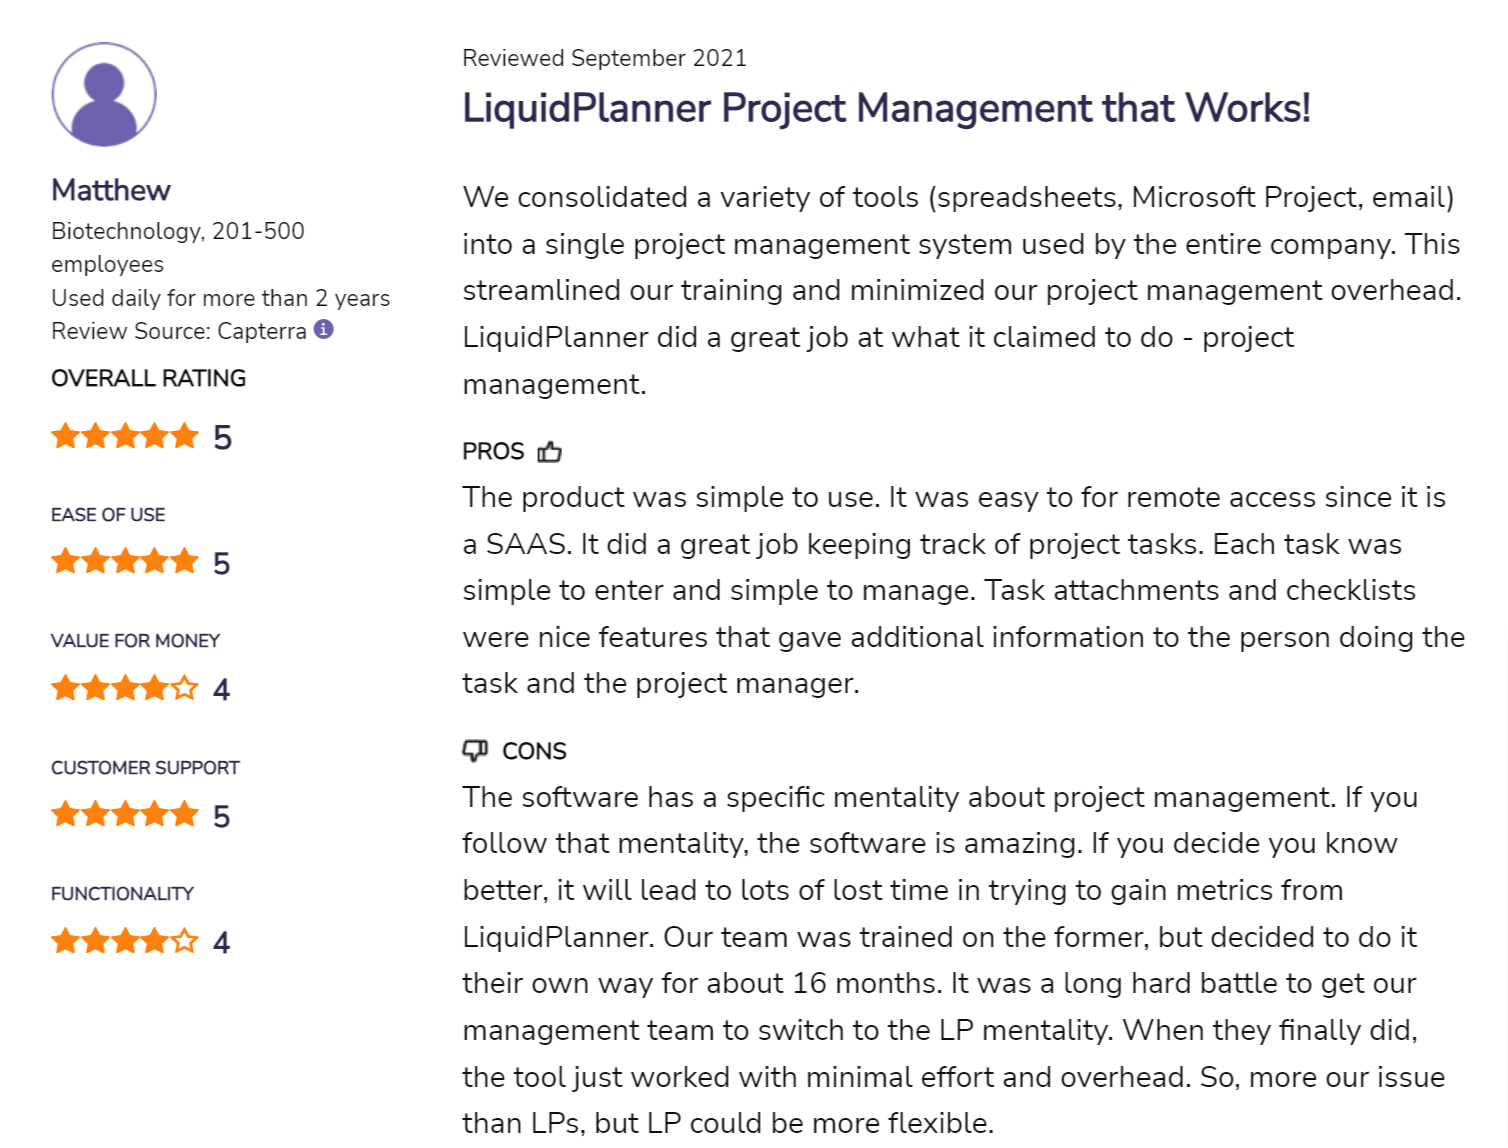Click the Ease of Use star rating

(x=125, y=561)
